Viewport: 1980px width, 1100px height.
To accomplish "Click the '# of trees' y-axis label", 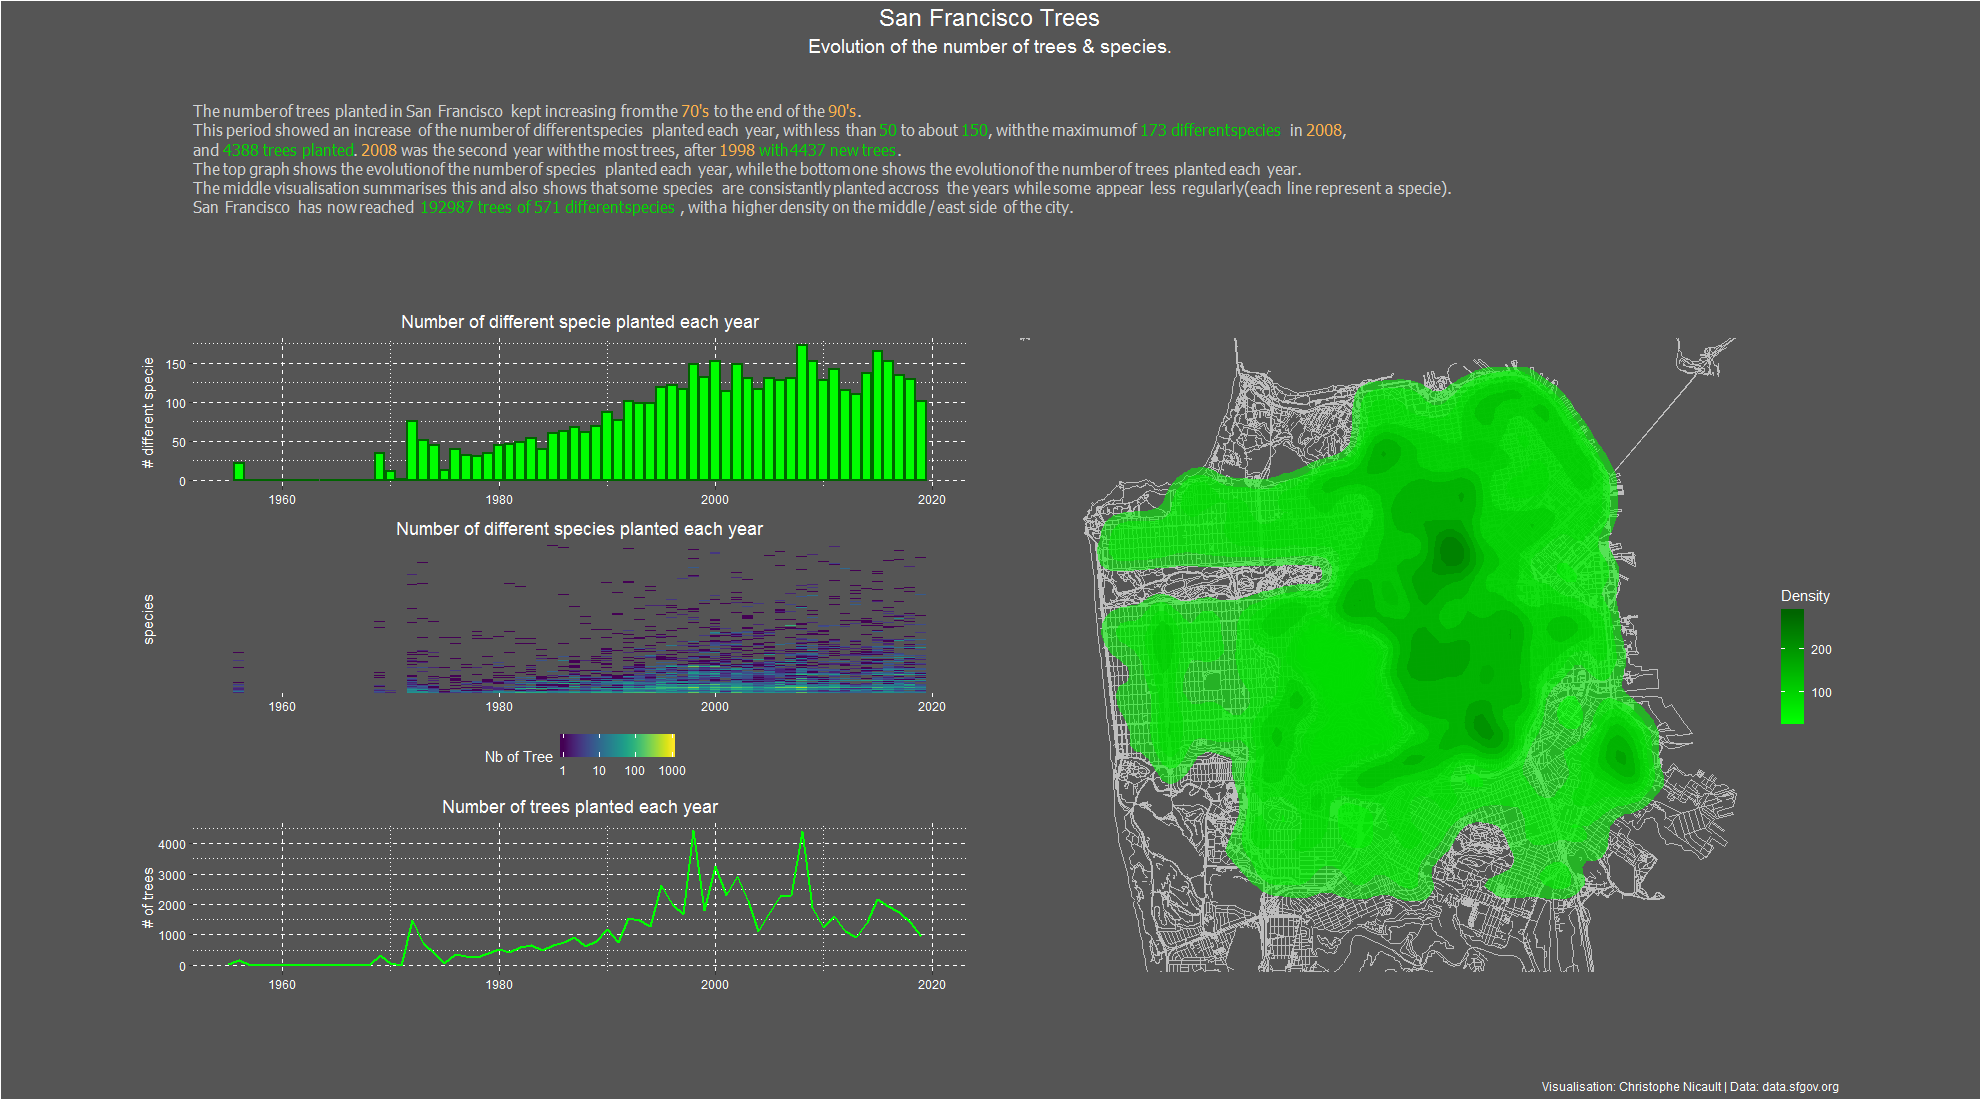I will tap(149, 898).
